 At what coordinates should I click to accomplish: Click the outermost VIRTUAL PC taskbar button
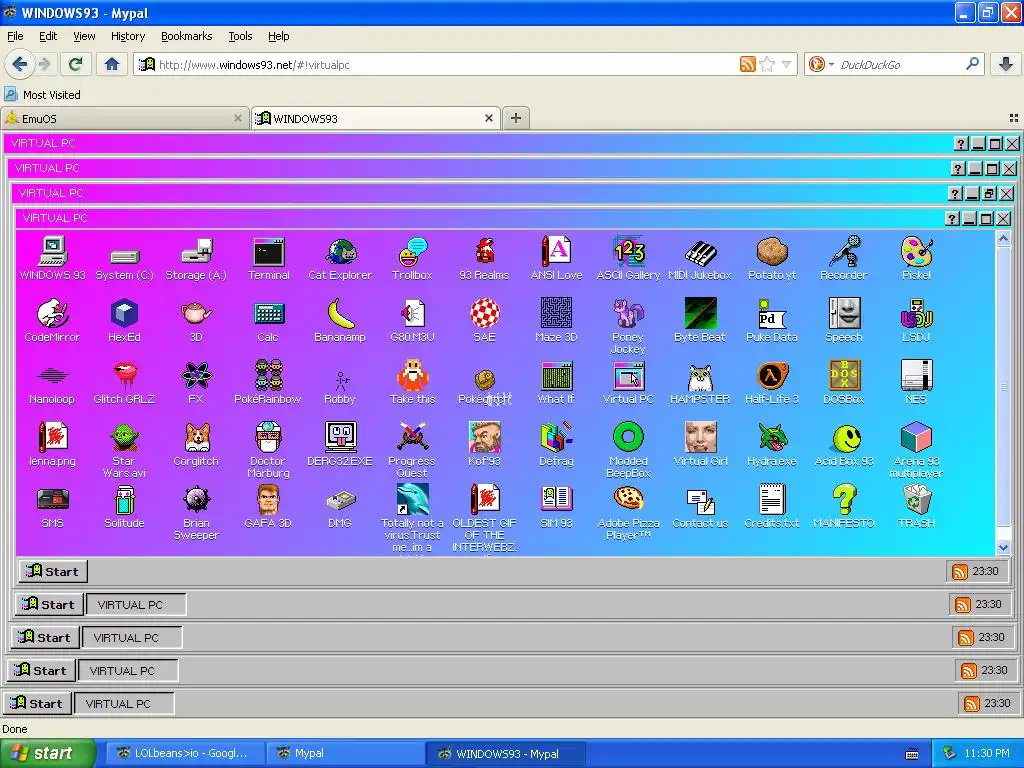tap(123, 703)
